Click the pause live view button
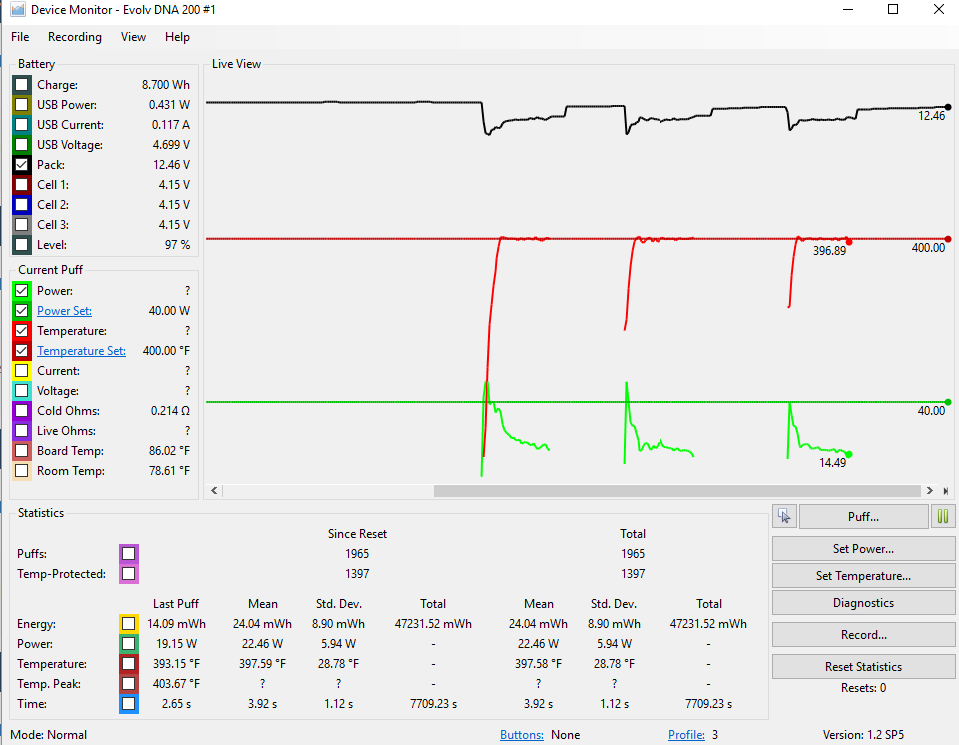Screen dimensions: 959x745 (x=942, y=517)
